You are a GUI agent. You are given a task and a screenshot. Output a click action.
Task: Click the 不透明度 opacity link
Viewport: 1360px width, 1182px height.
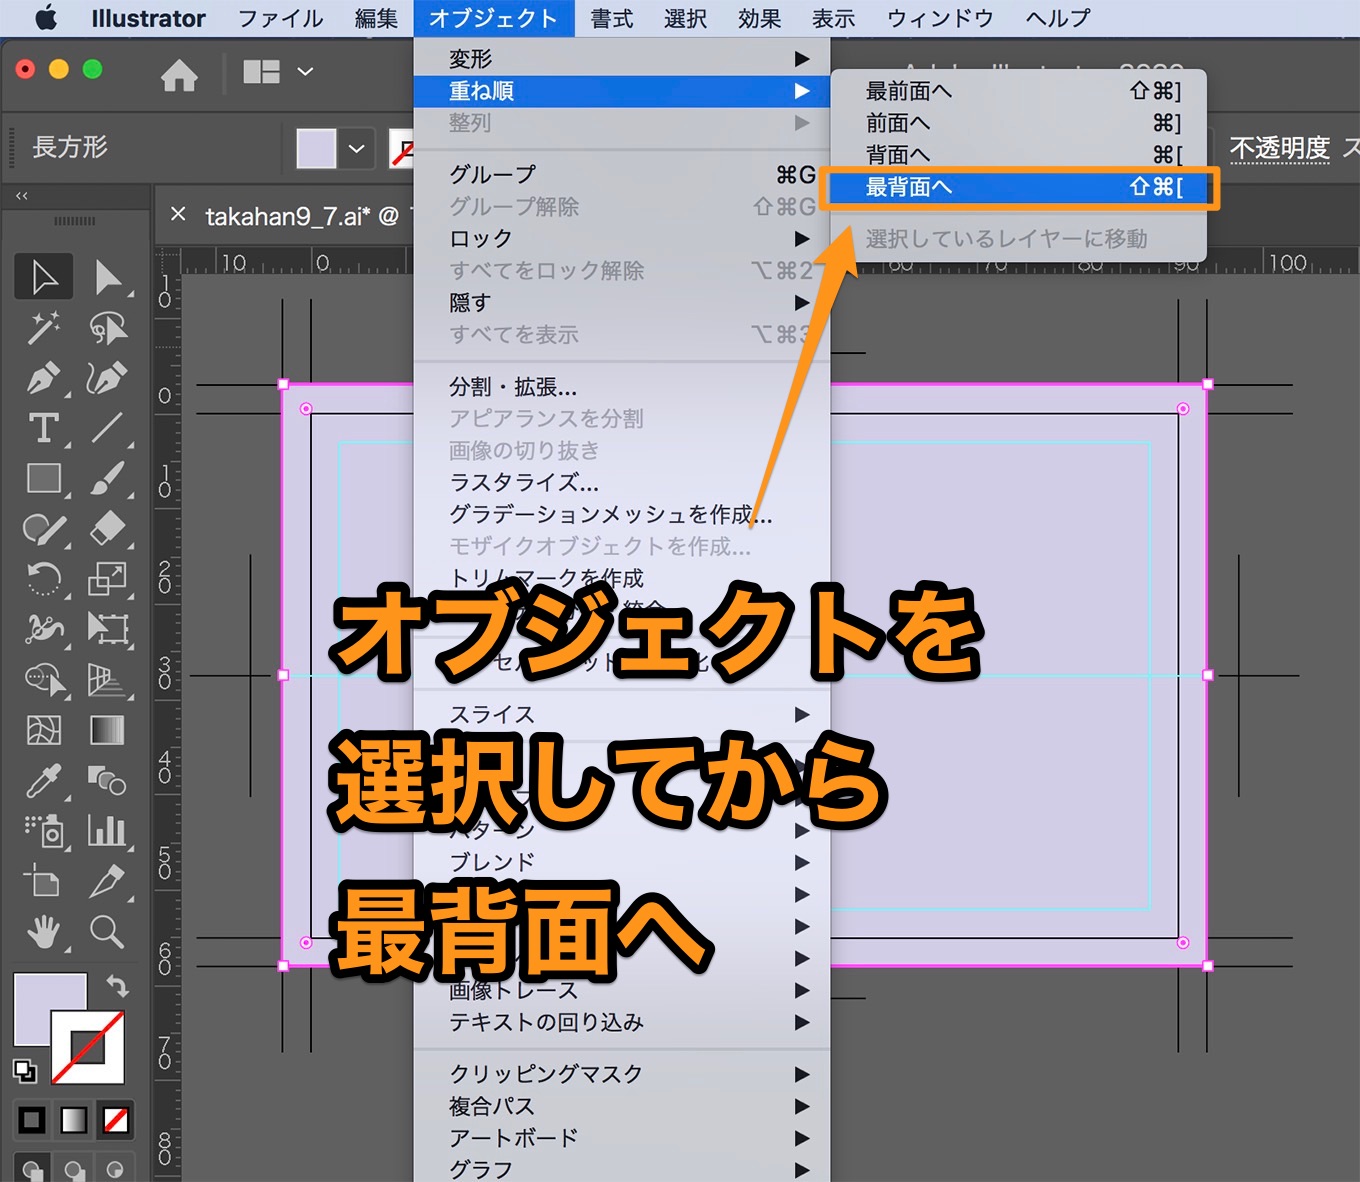pos(1279,148)
